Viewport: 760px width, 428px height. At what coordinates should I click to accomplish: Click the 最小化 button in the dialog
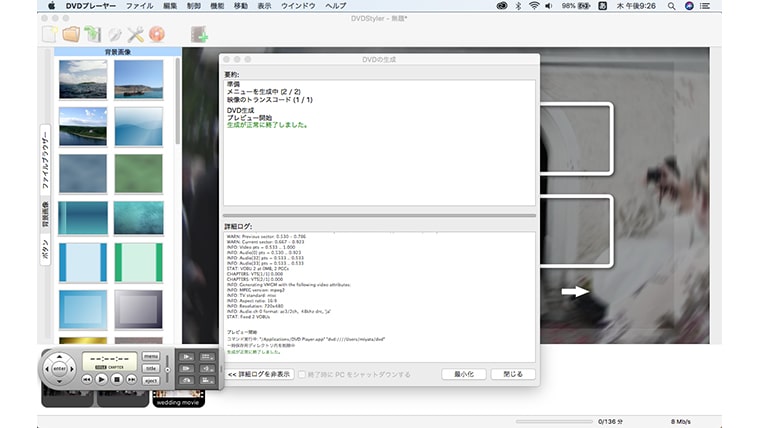point(464,374)
